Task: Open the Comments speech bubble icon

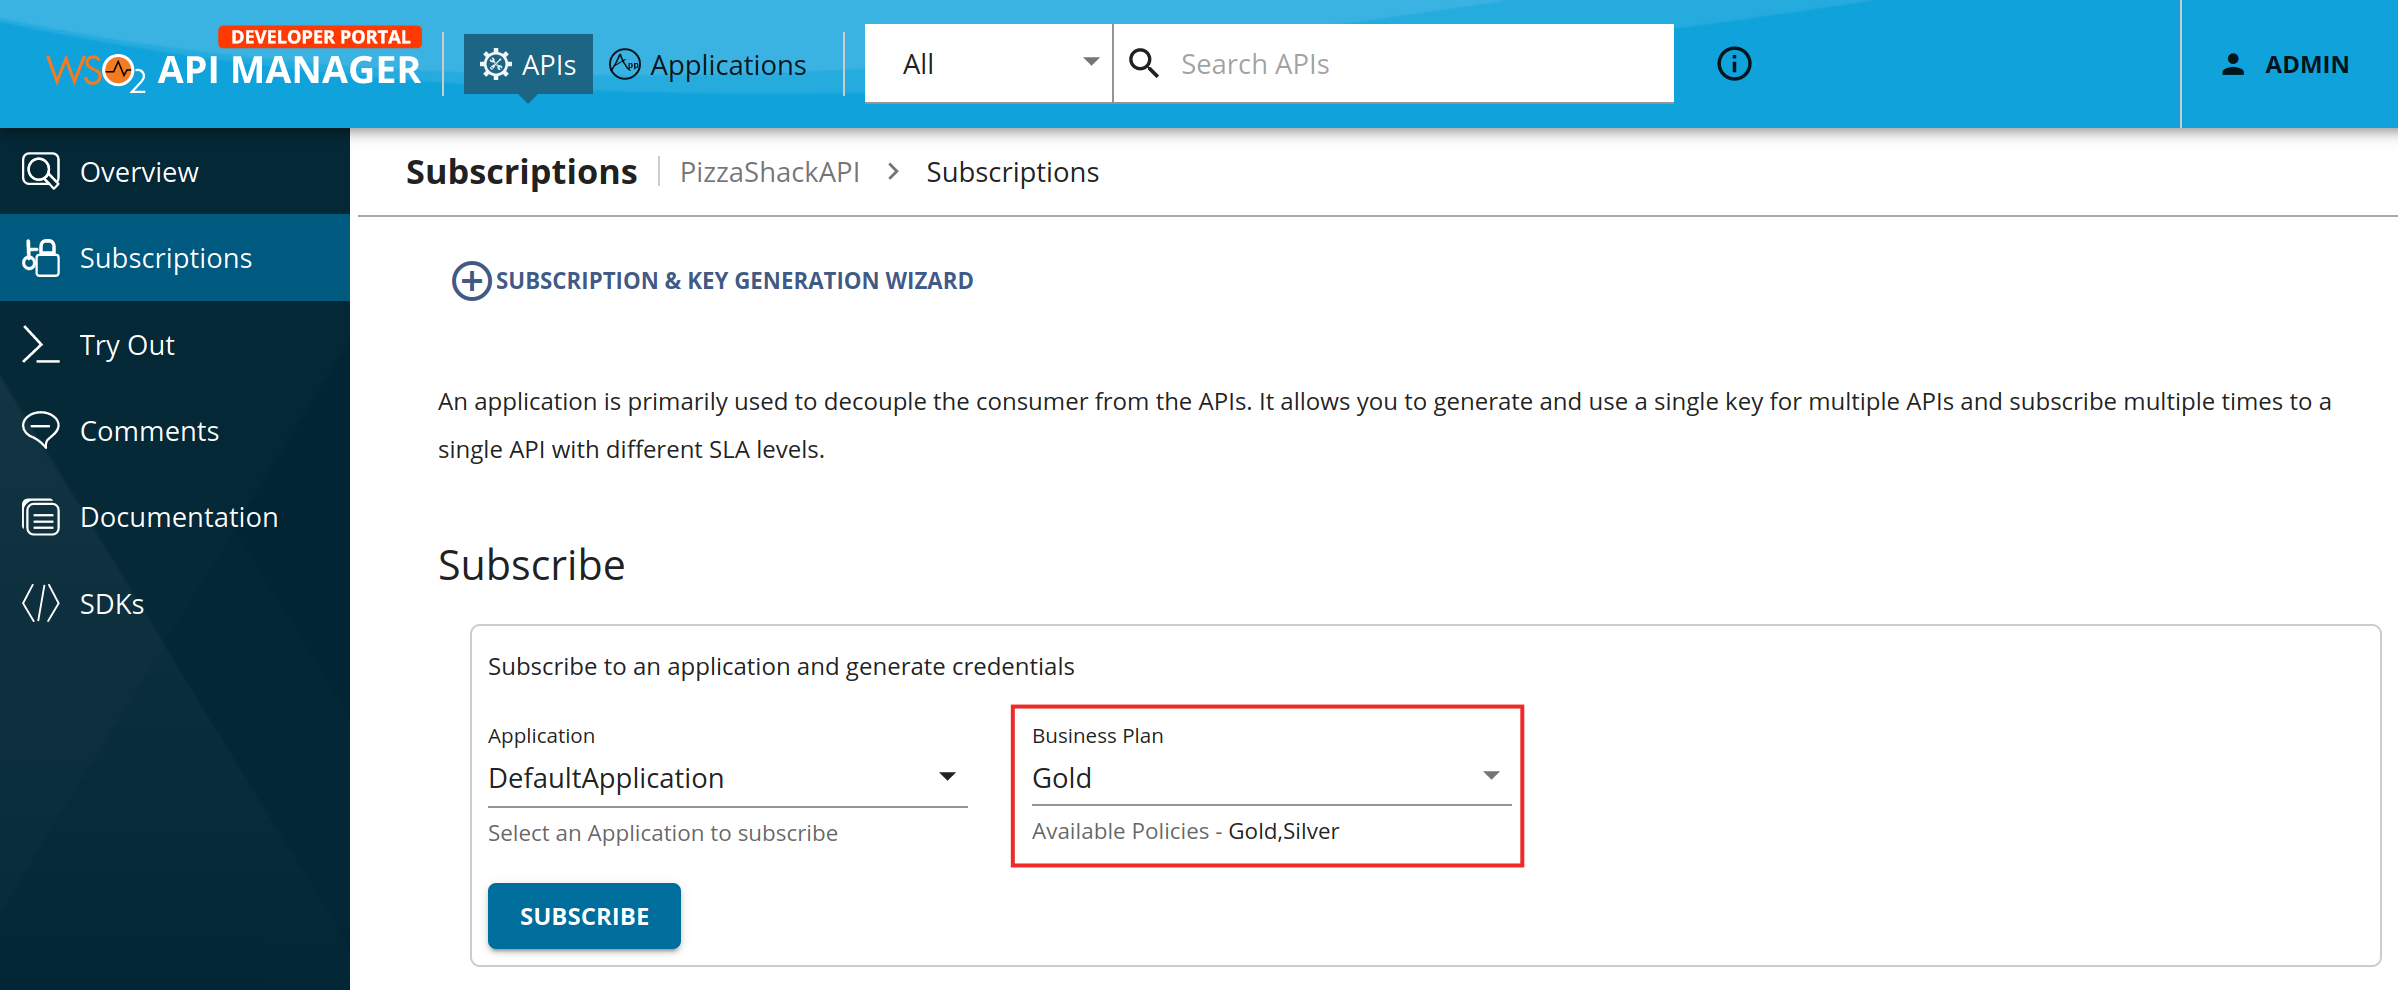Action: pyautogui.click(x=40, y=430)
